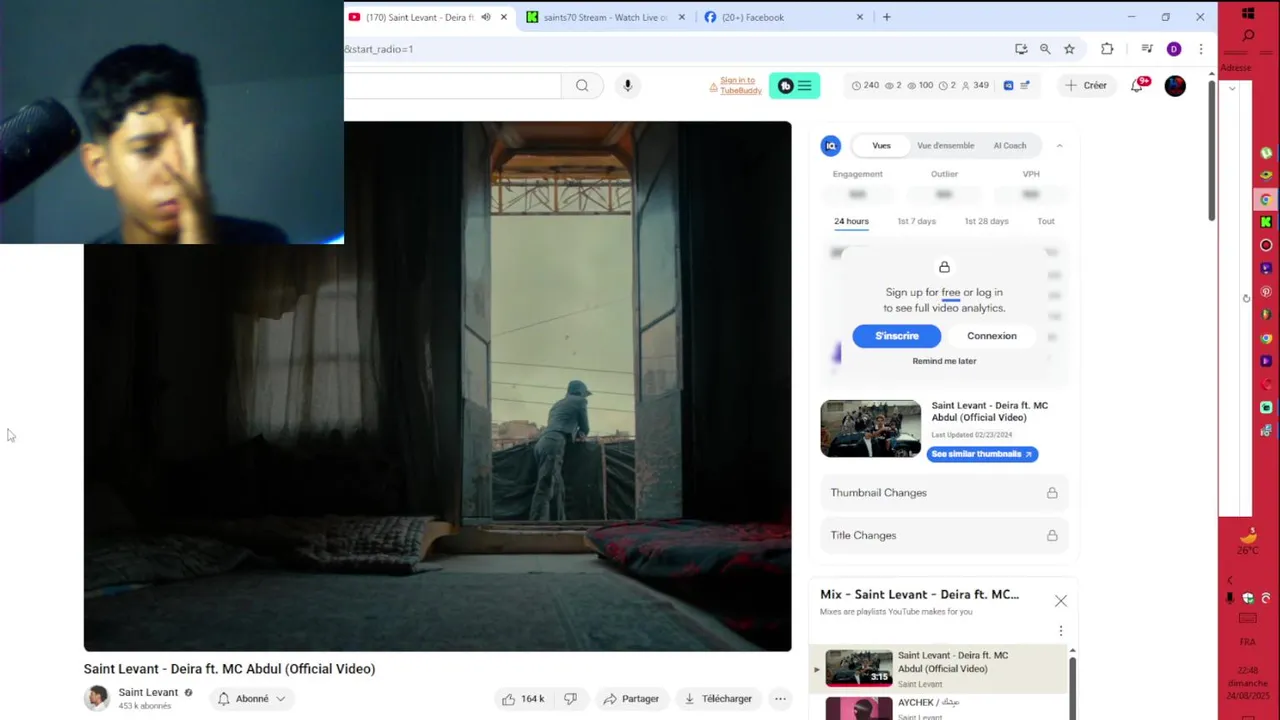
Task: Select the 1st 28 days tab
Action: pyautogui.click(x=986, y=222)
